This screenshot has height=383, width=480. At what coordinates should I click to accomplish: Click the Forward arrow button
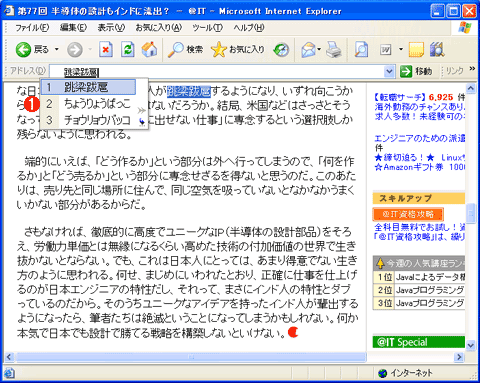pyautogui.click(x=75, y=50)
